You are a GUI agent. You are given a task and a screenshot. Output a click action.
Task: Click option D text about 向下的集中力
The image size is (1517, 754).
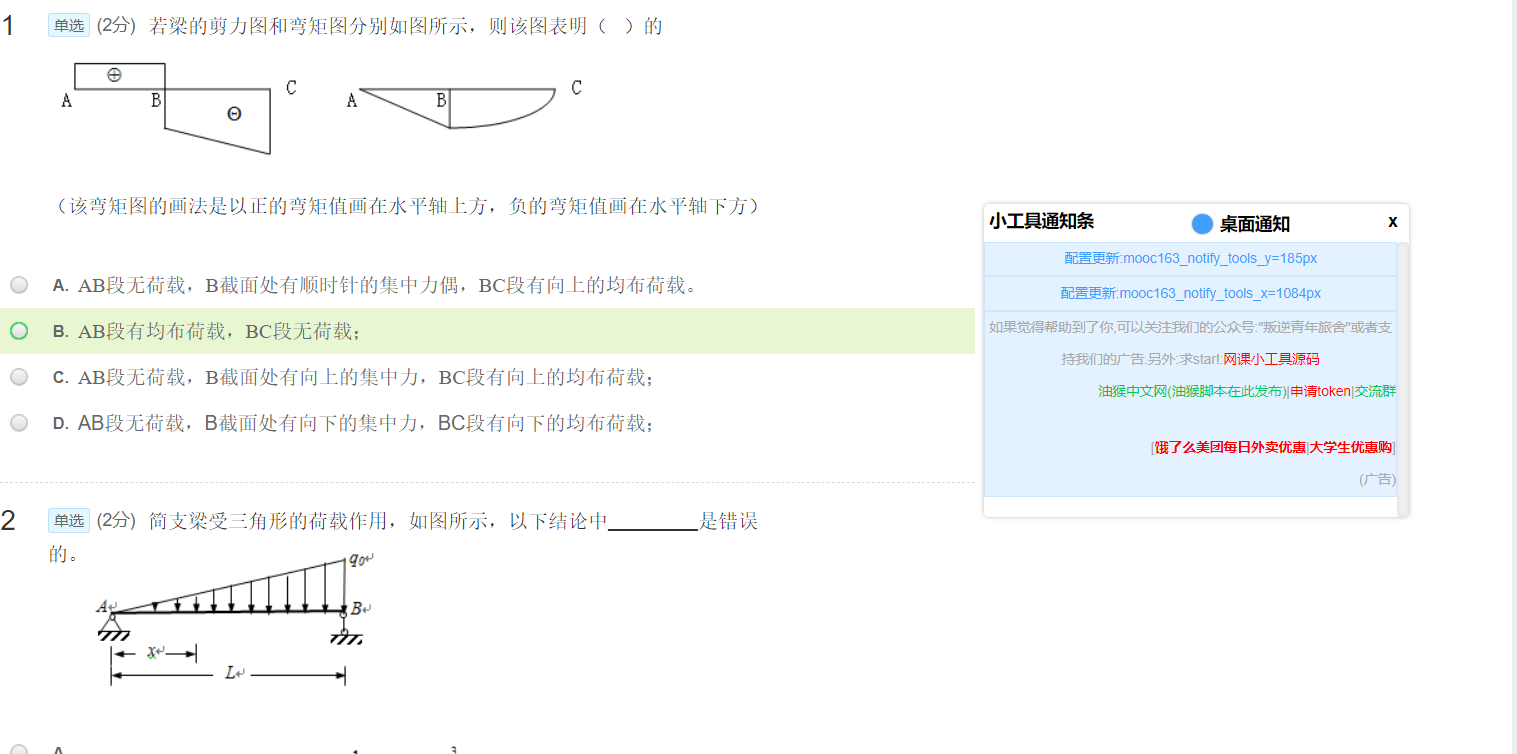tap(366, 424)
